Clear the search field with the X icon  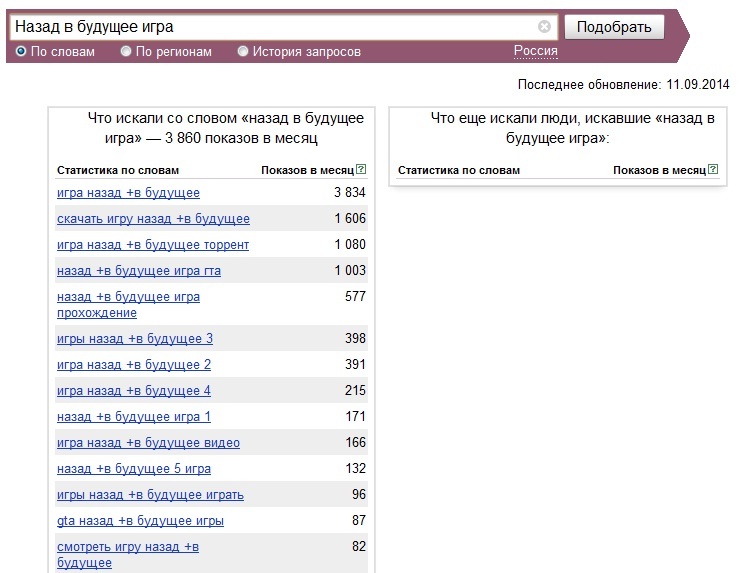[544, 26]
